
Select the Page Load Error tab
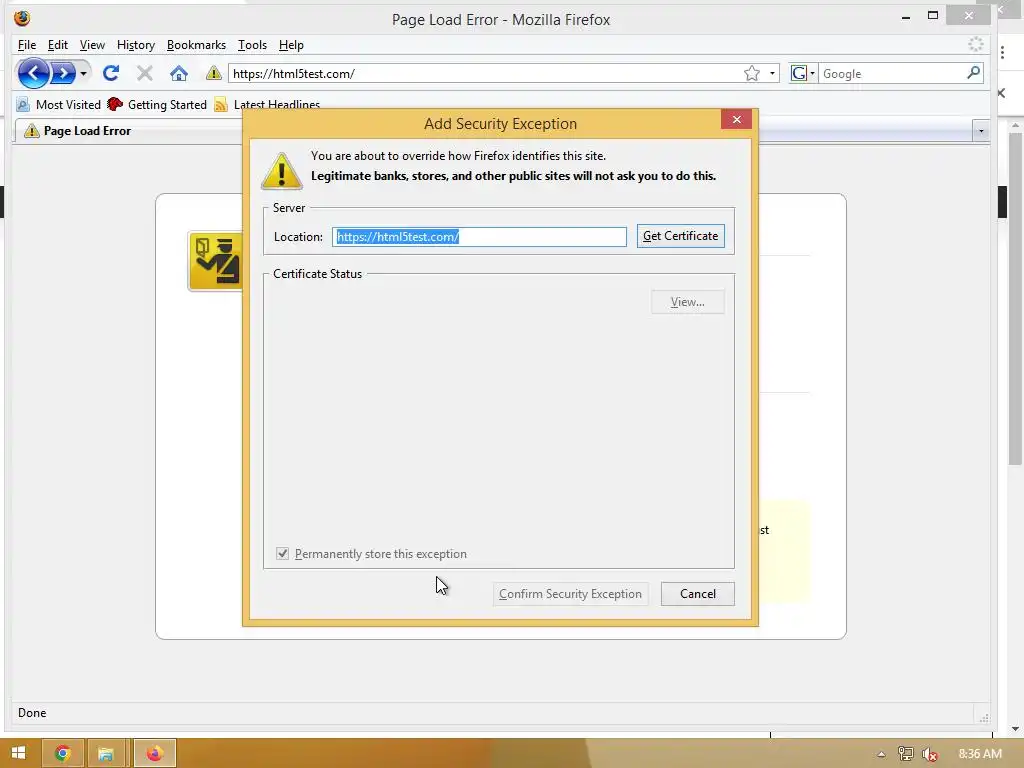(128, 131)
